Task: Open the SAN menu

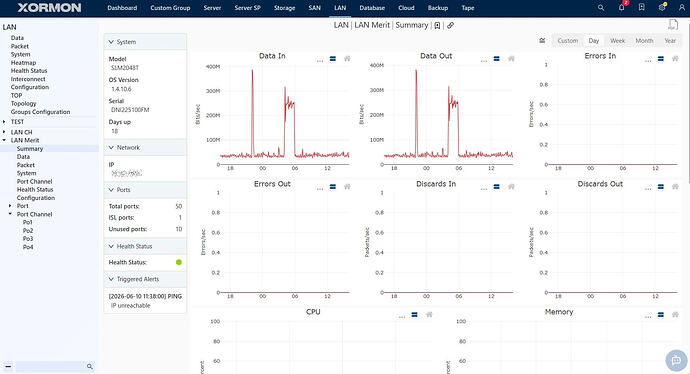Action: click(315, 8)
